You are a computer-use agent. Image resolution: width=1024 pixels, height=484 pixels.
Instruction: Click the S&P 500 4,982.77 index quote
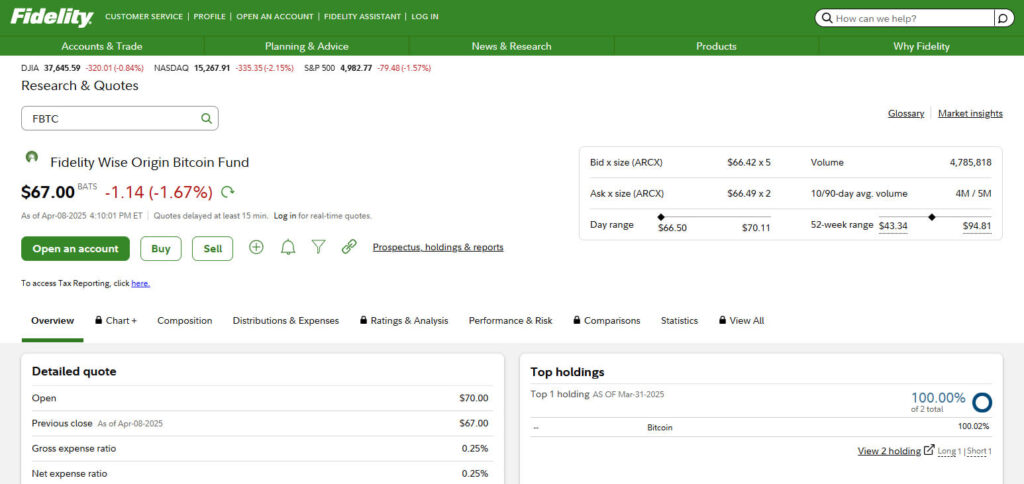point(368,68)
